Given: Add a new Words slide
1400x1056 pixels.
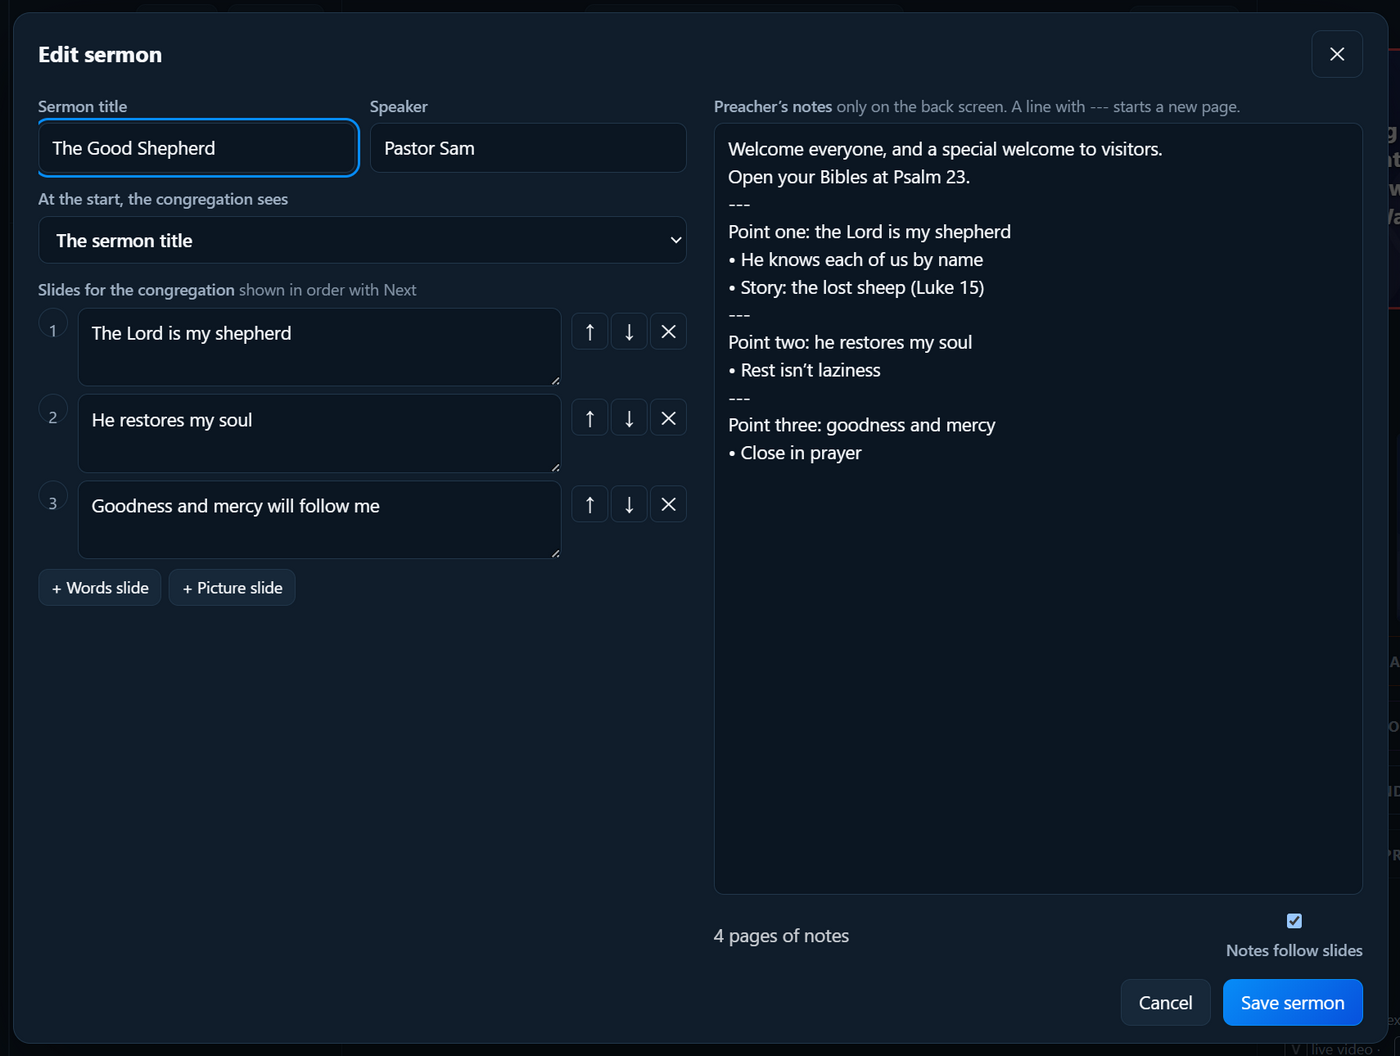Looking at the screenshot, I should (100, 588).
